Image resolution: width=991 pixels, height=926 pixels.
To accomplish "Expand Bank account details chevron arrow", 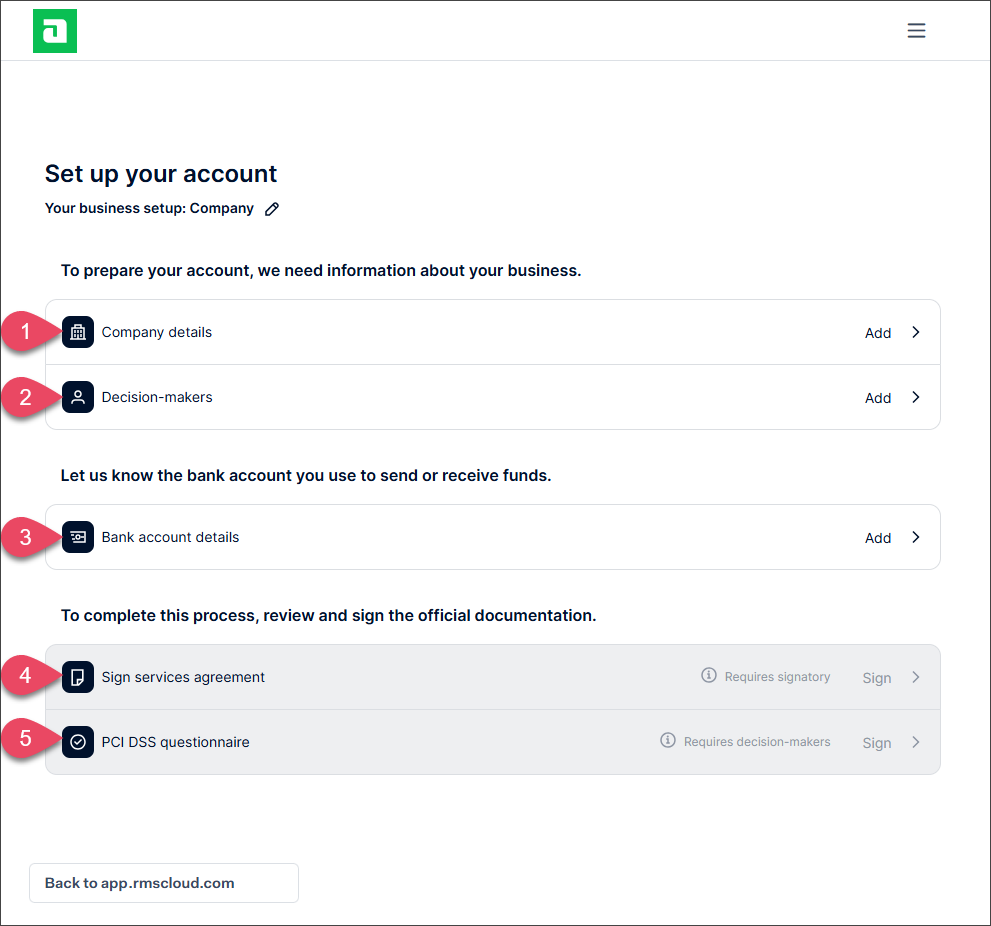I will (x=916, y=537).
